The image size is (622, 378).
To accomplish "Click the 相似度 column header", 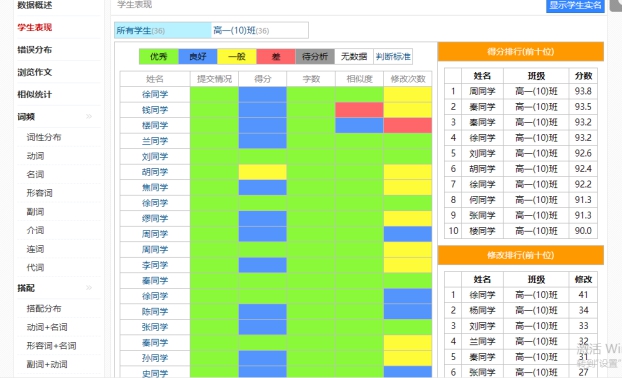I will click(359, 79).
